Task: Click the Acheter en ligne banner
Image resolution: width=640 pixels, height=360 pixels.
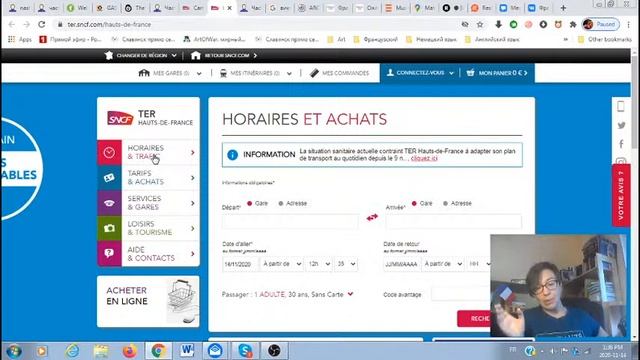Action: pyautogui.click(x=148, y=301)
